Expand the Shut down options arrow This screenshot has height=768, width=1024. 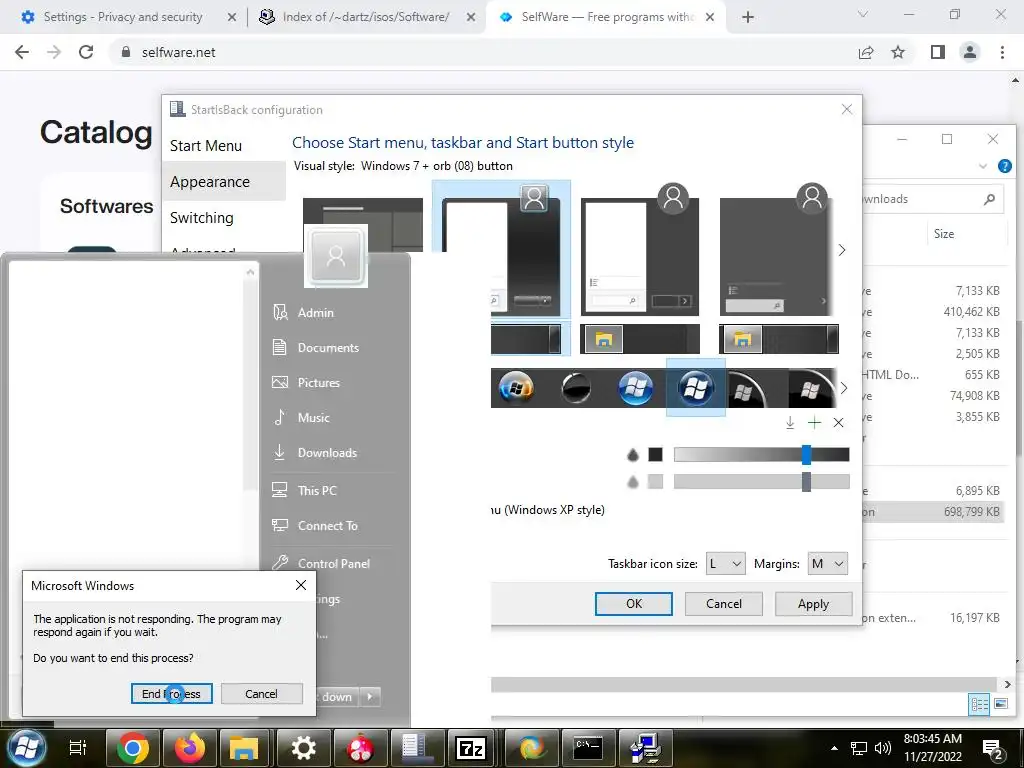(370, 696)
